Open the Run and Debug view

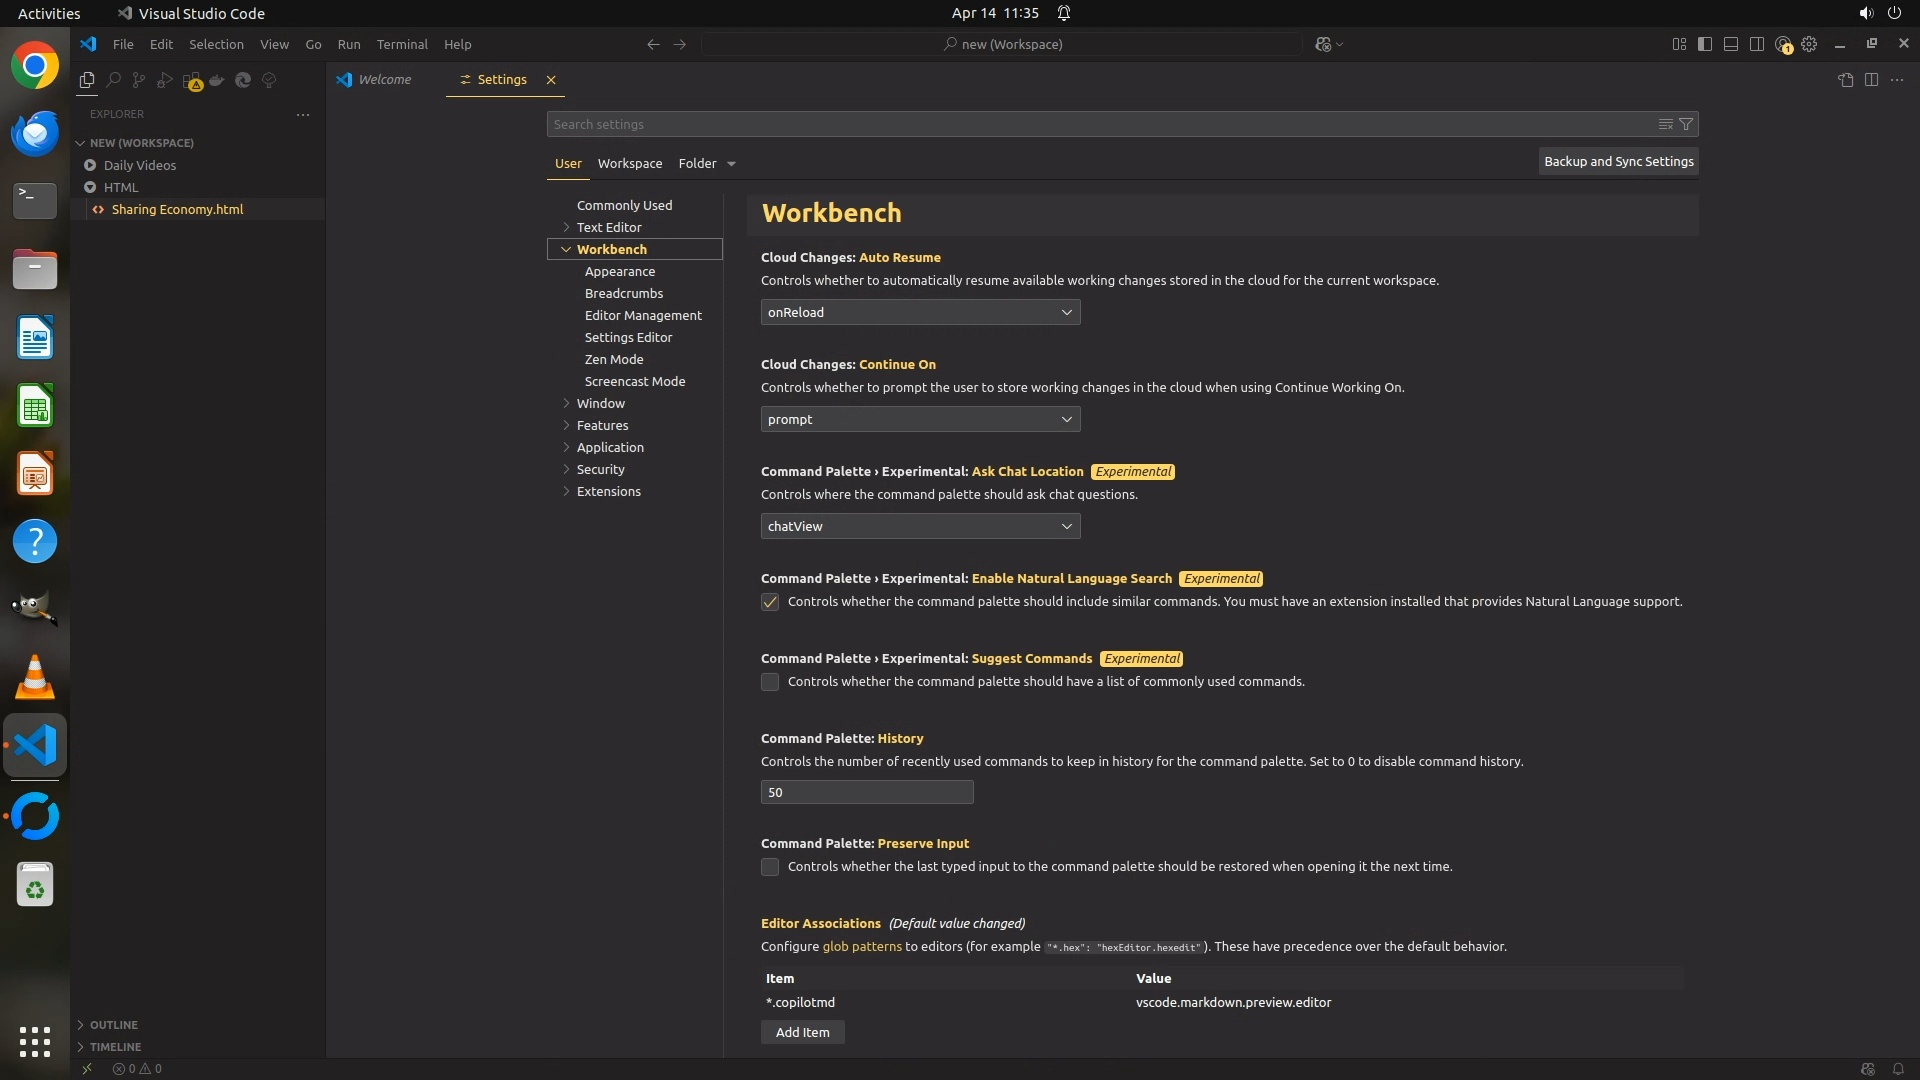click(x=165, y=80)
